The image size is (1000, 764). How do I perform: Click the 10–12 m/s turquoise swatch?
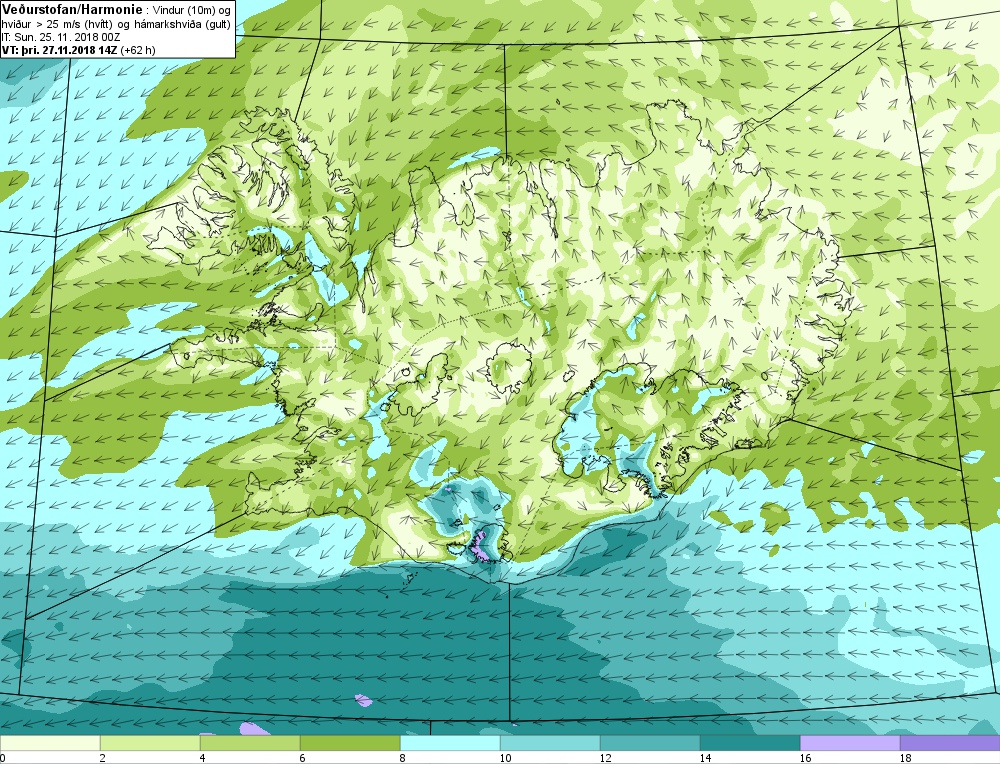pos(550,743)
